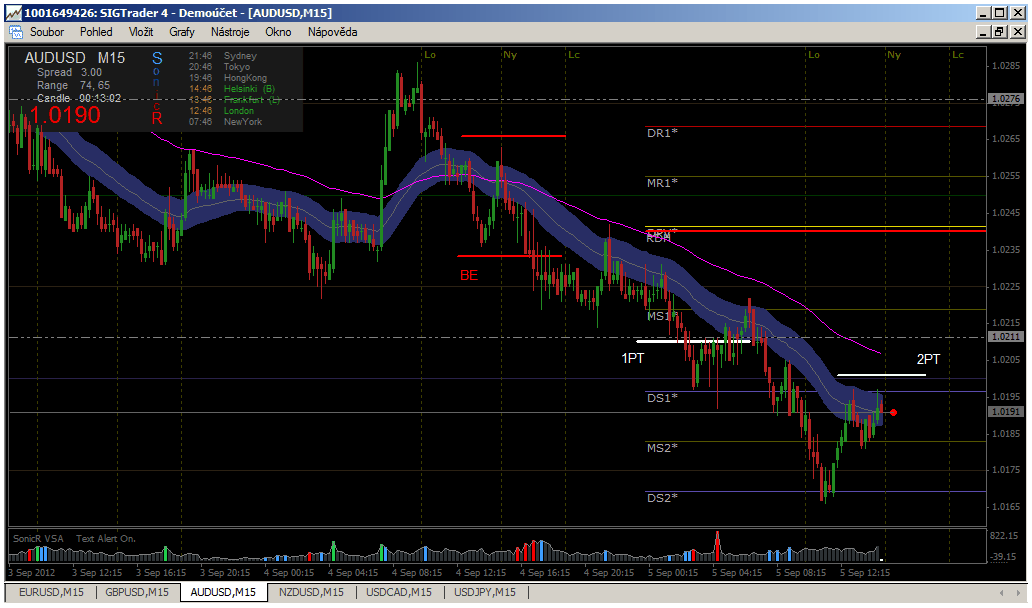Click the DR1* pivot label
Screen dimensions: 1032x608
(x=662, y=133)
